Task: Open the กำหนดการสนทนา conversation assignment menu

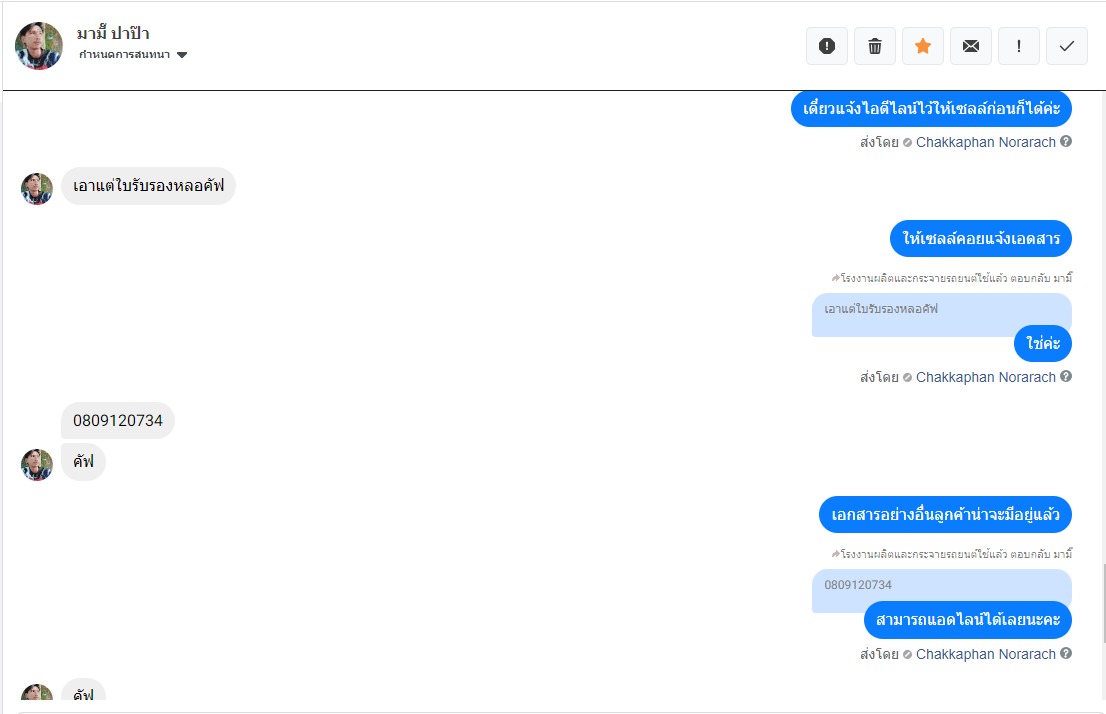Action: pyautogui.click(x=126, y=55)
